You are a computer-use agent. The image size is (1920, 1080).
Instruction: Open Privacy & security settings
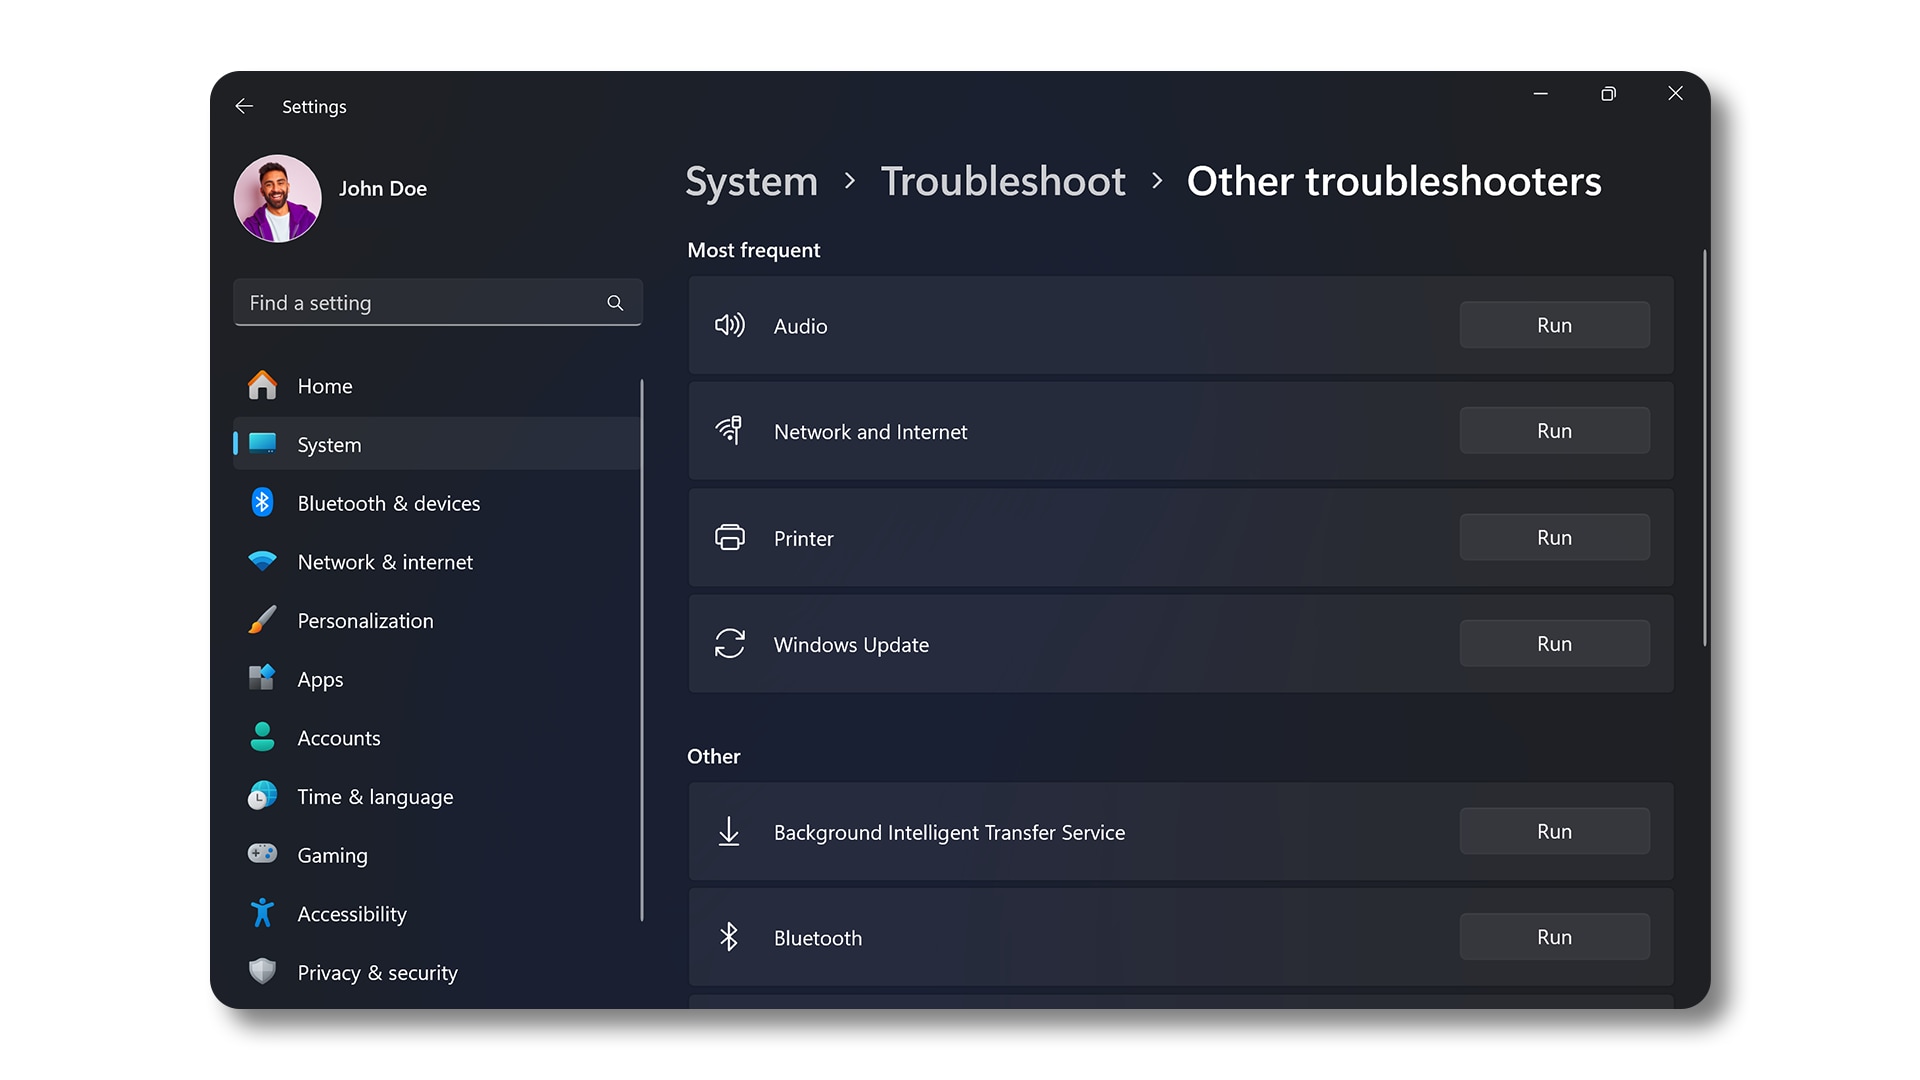click(x=376, y=972)
